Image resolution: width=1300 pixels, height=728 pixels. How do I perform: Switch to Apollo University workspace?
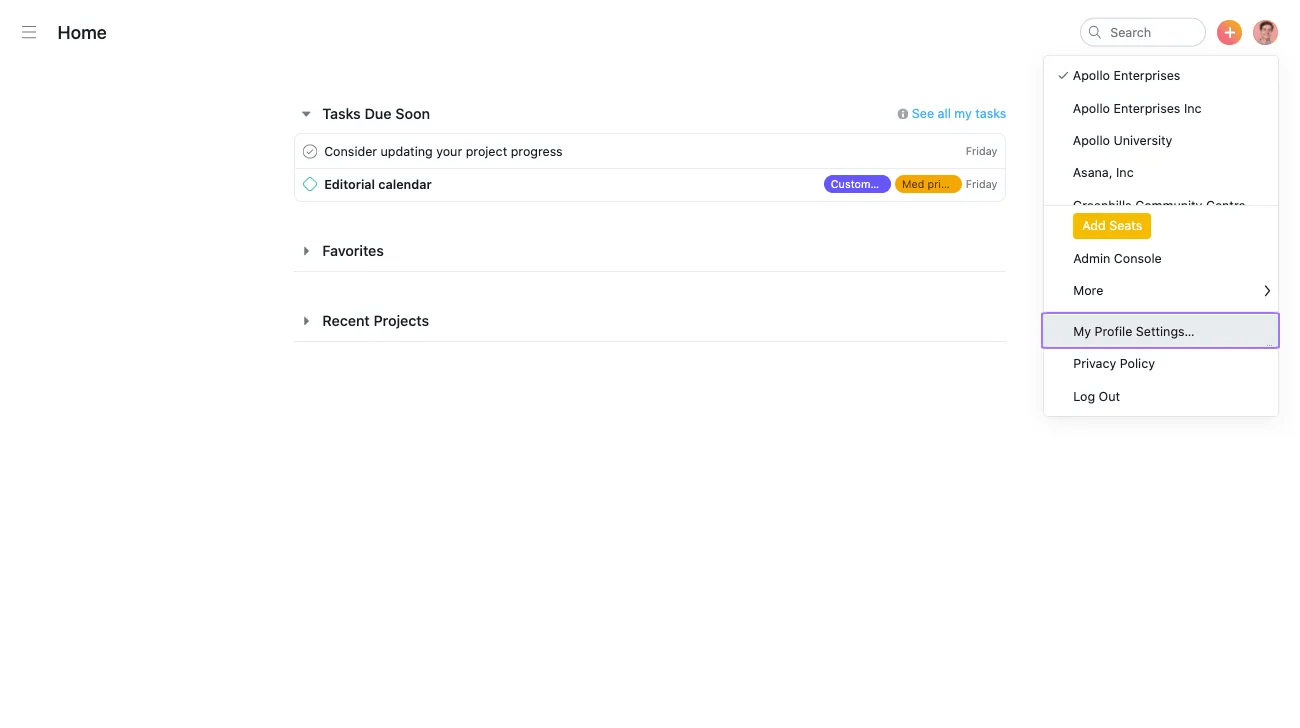[x=1122, y=141]
